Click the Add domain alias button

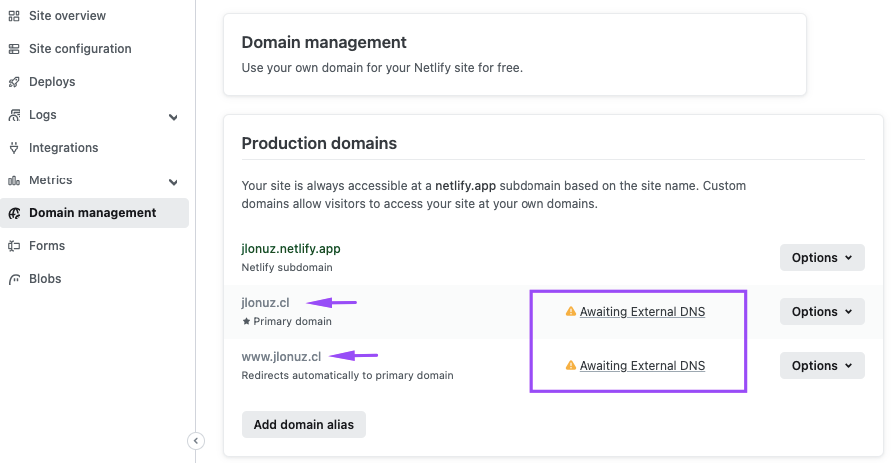(x=304, y=424)
